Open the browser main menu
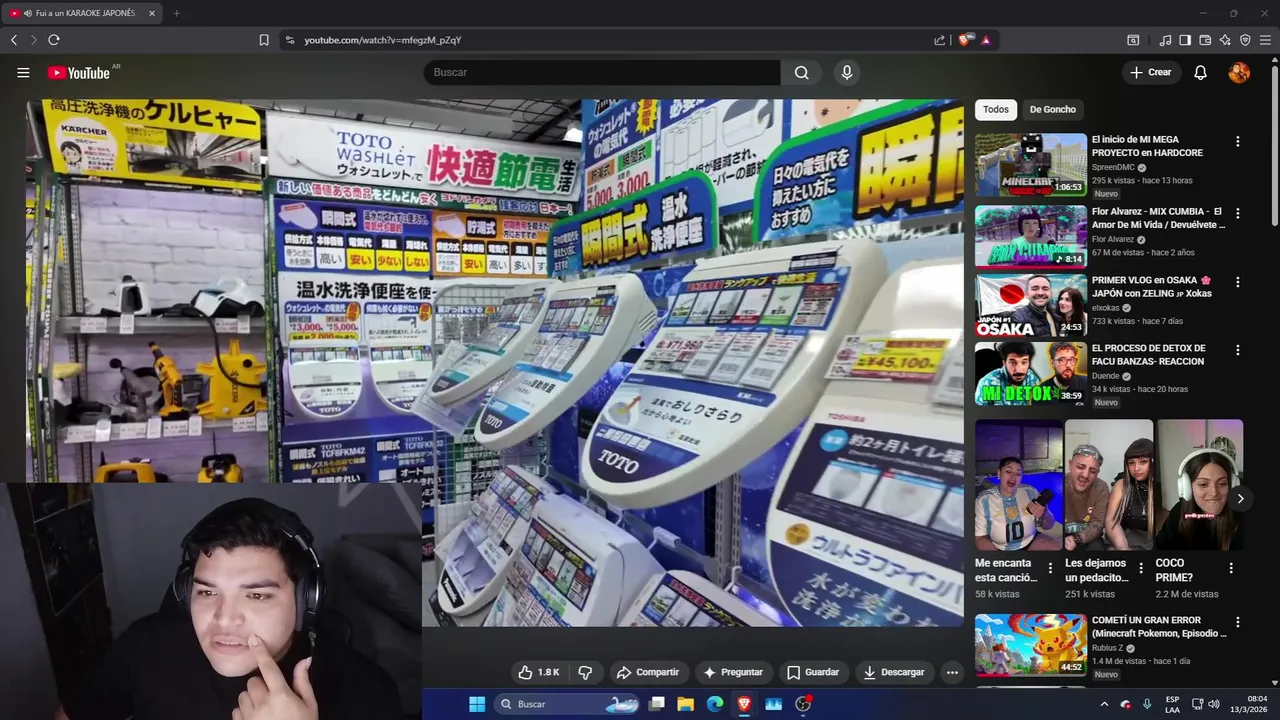 1265,40
